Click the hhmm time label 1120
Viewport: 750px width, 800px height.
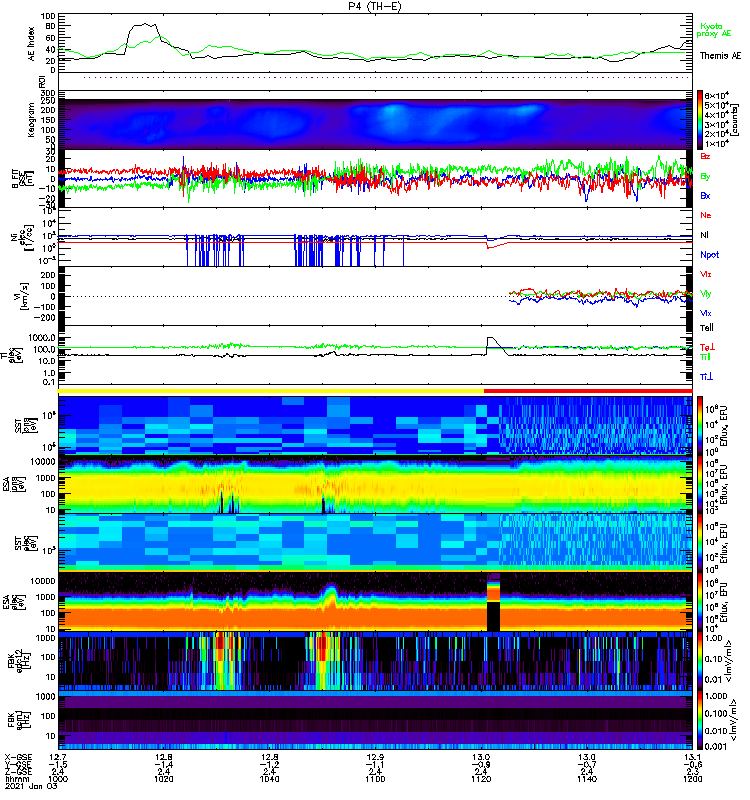point(481,779)
